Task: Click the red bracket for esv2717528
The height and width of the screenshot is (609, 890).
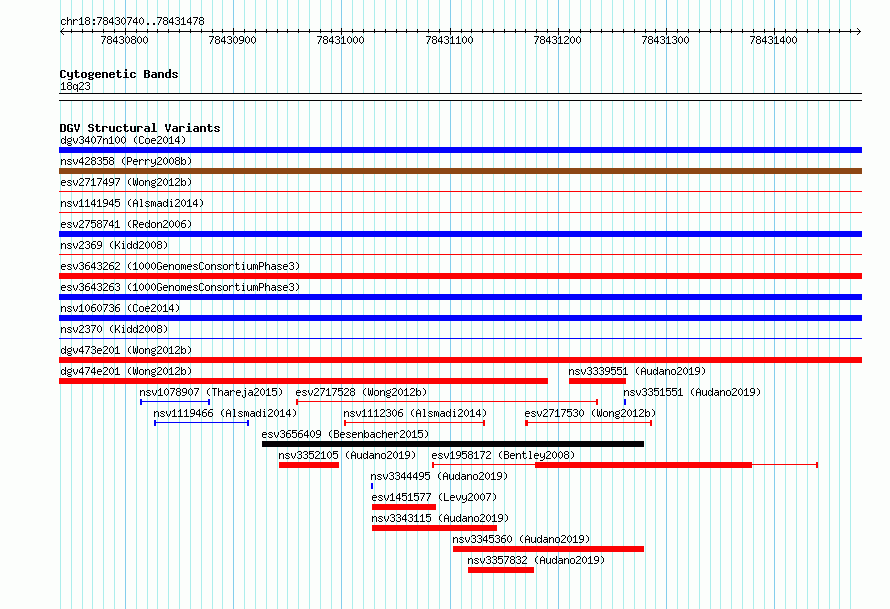Action: (447, 402)
